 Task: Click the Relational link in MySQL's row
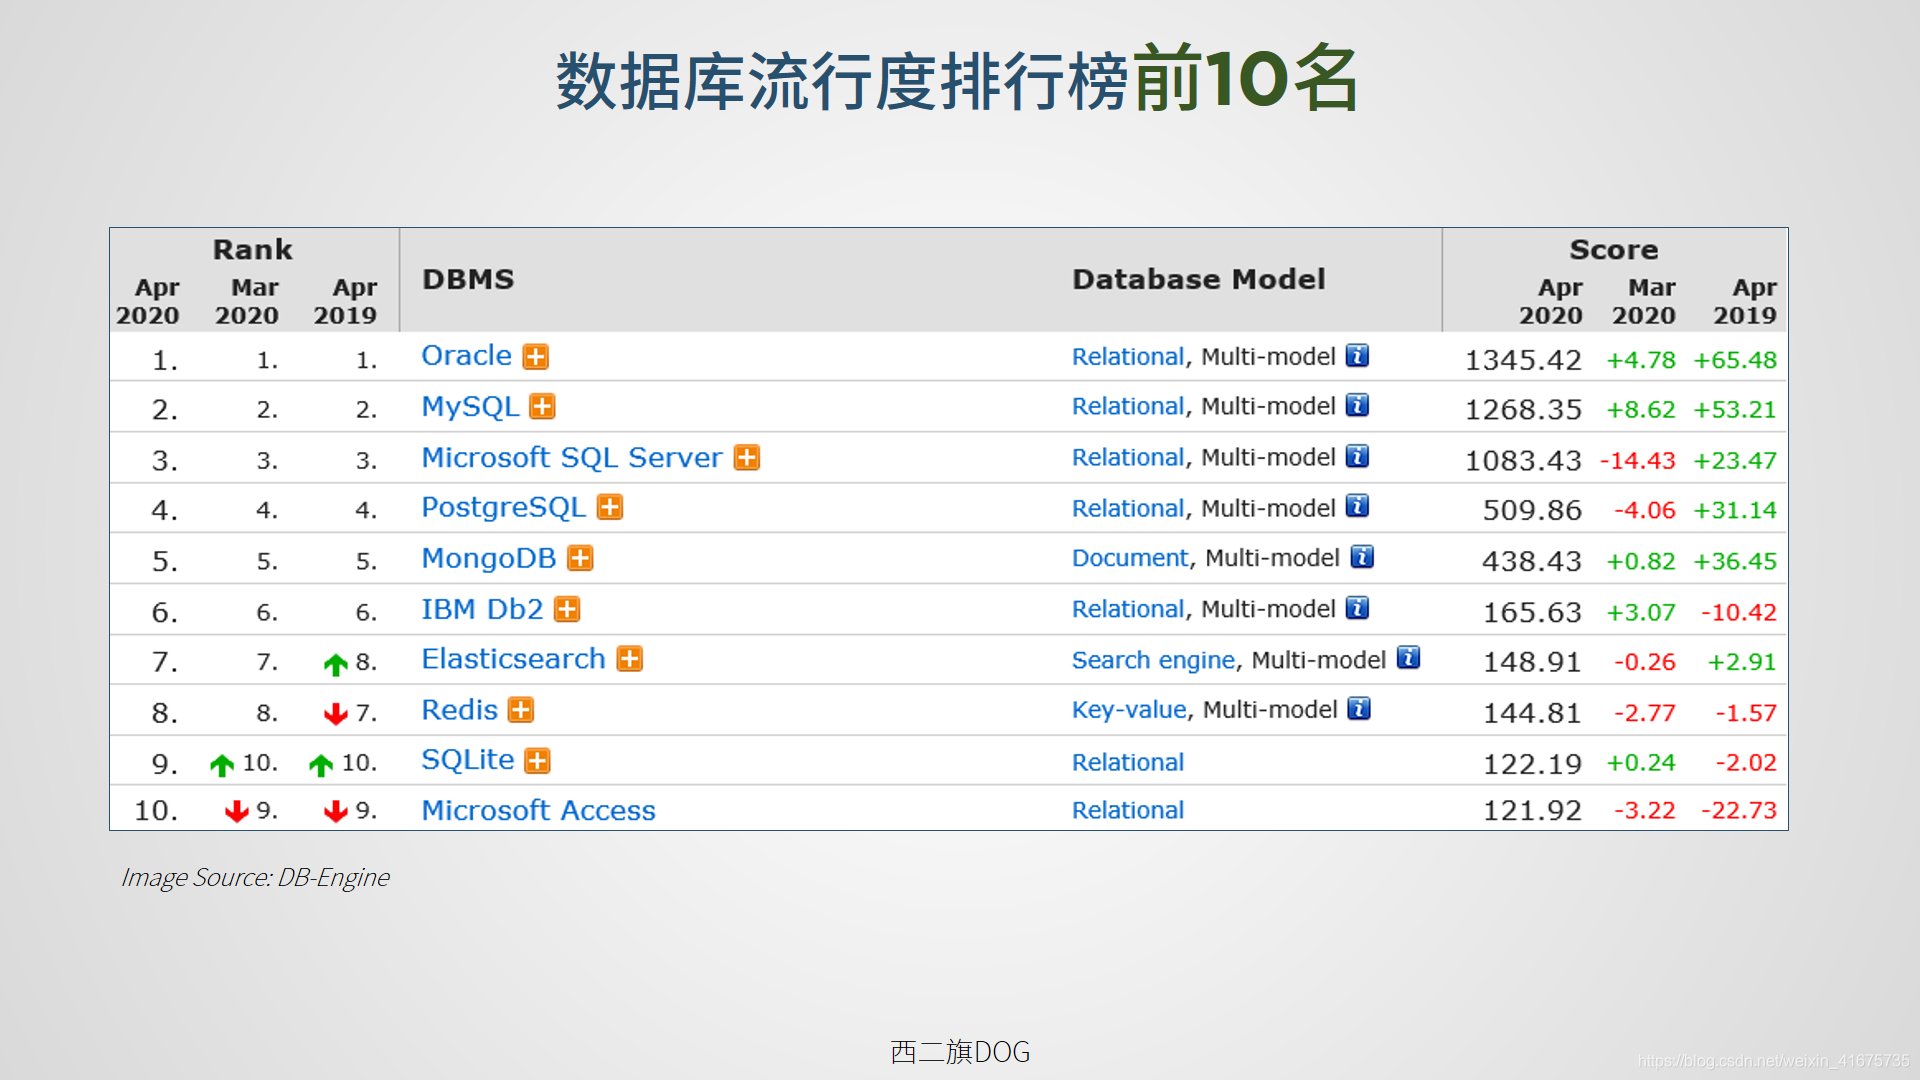point(1128,407)
